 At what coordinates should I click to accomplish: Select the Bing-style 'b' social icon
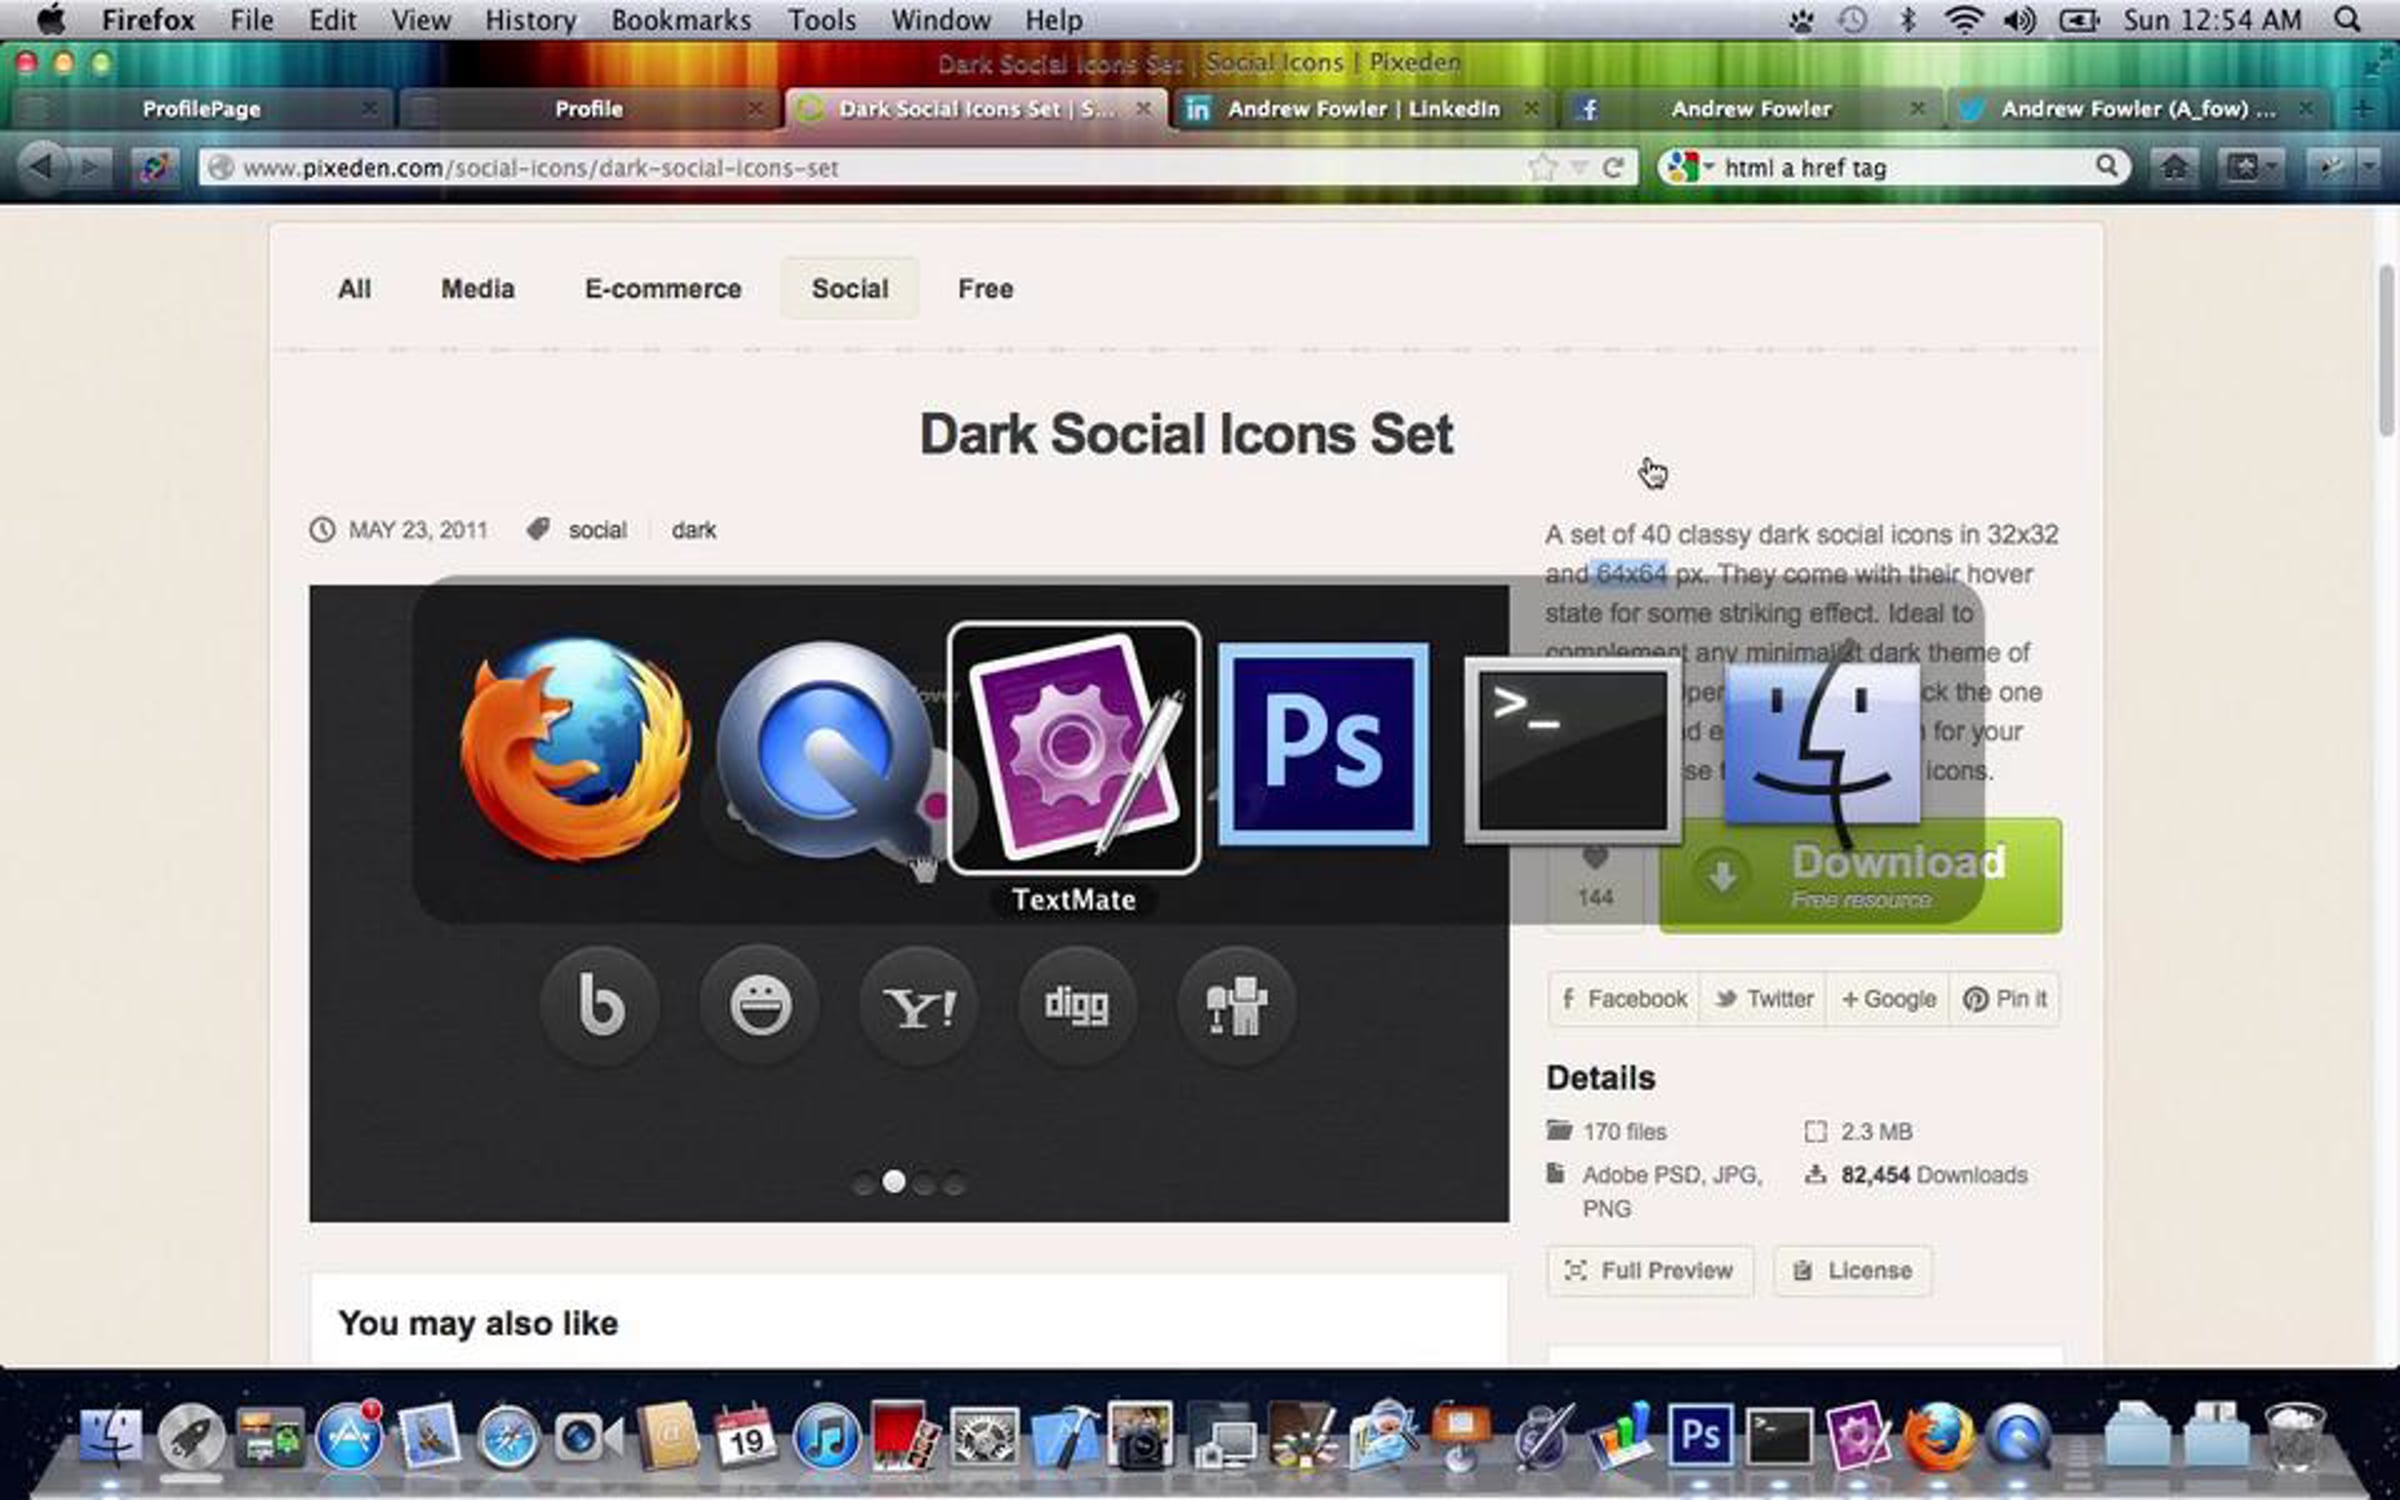[600, 1004]
